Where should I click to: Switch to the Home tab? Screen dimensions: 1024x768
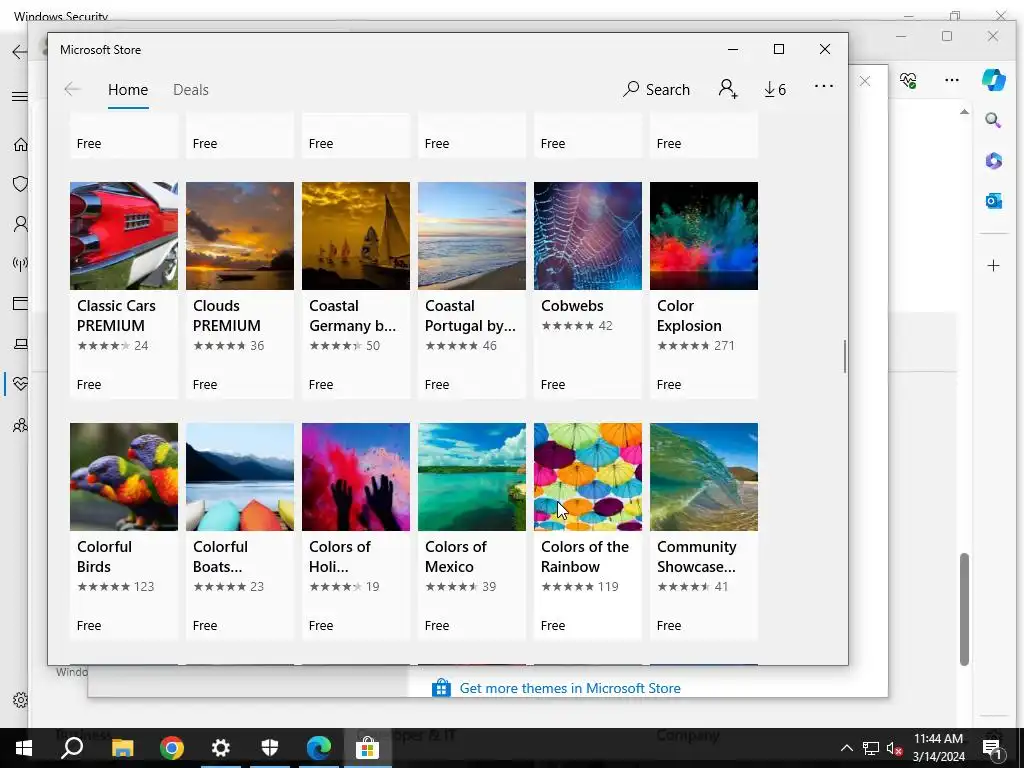128,89
